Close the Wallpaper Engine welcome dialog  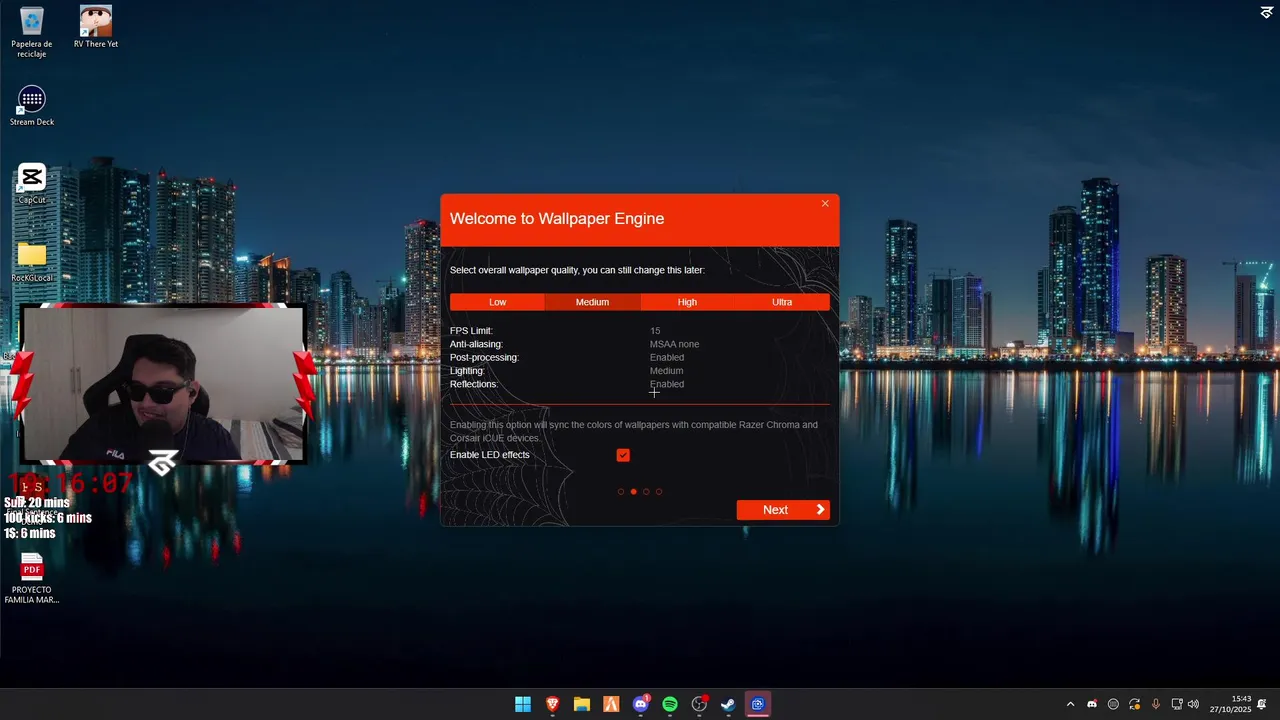pos(825,203)
